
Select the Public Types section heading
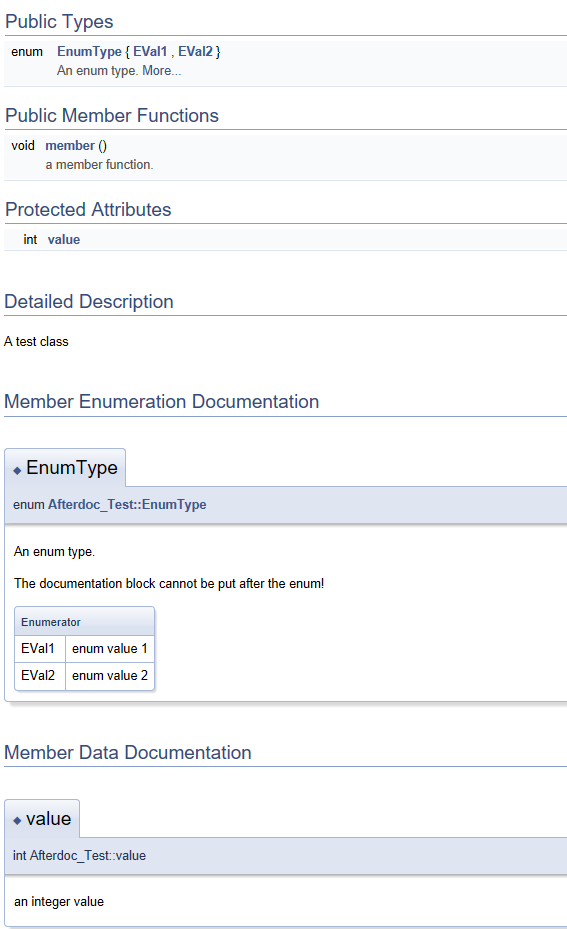59,21
